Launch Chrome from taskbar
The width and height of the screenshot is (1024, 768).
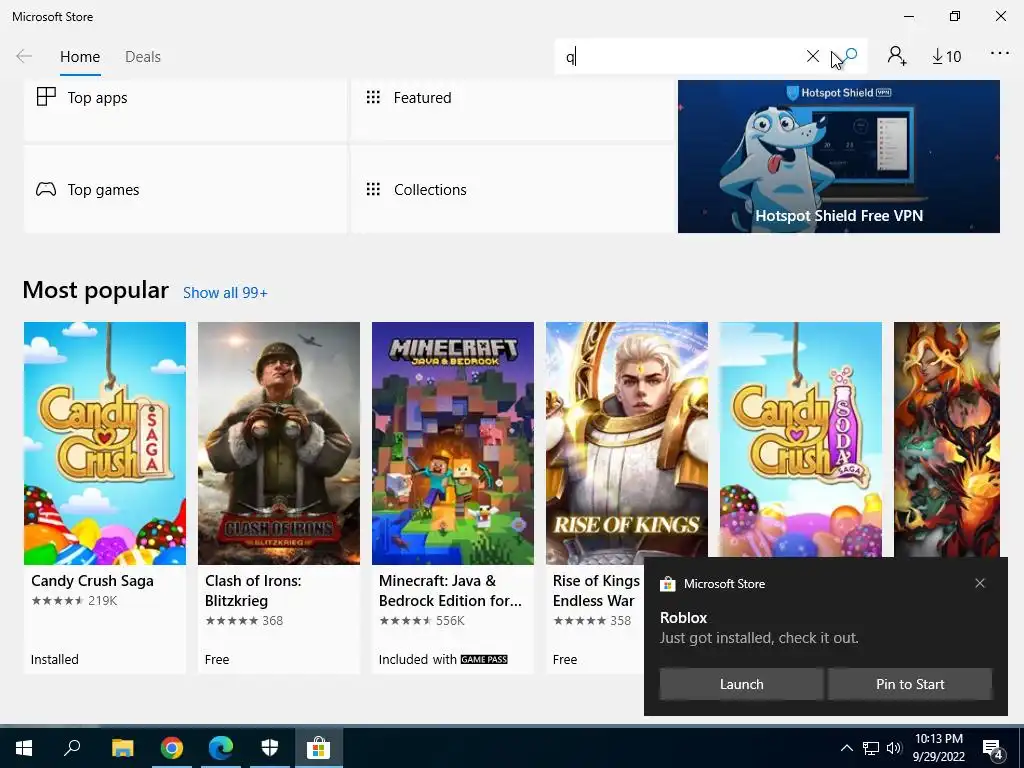click(x=171, y=747)
